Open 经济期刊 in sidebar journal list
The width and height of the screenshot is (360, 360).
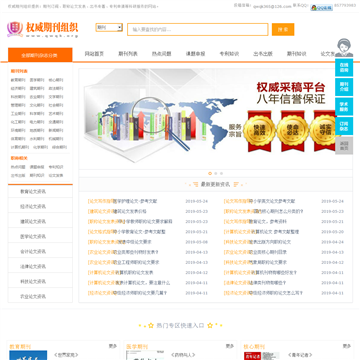pos(18,88)
